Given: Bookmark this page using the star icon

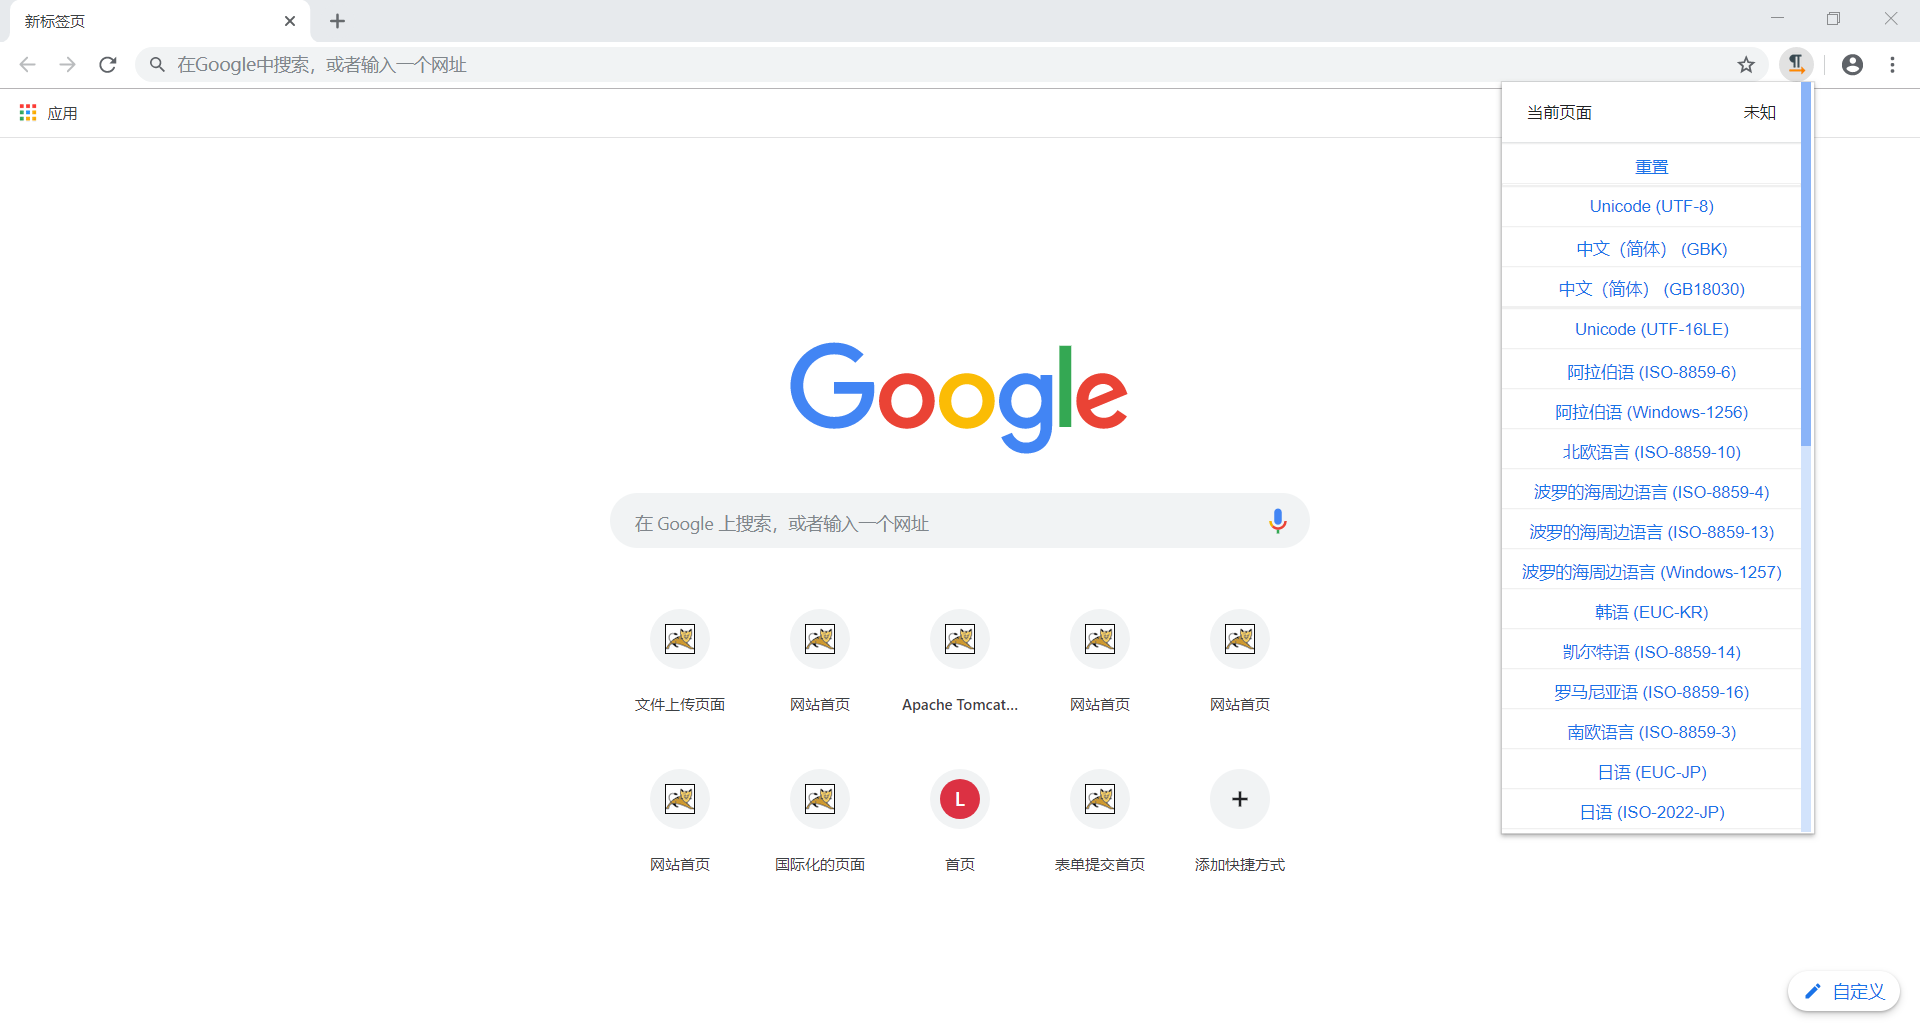Looking at the screenshot, I should pos(1745,64).
